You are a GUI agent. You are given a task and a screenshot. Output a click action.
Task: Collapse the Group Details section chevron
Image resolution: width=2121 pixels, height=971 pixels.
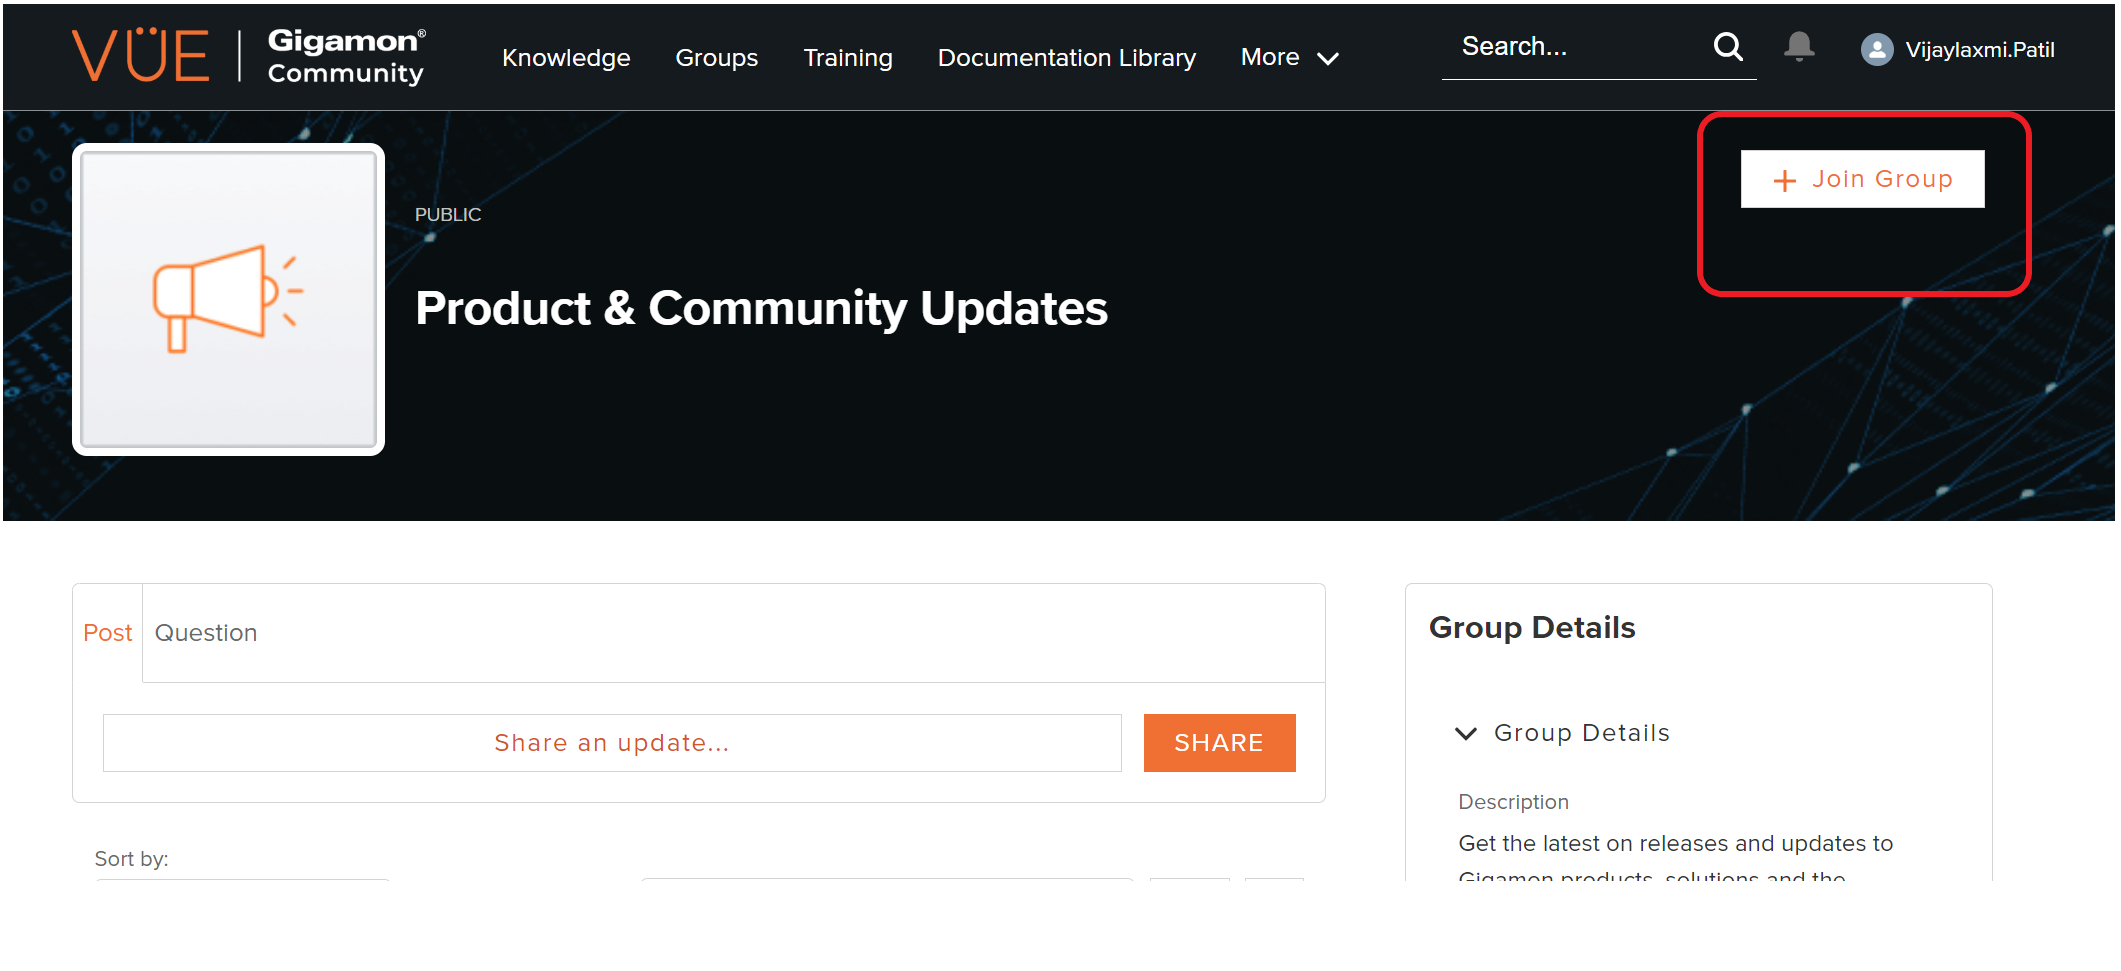1466,734
